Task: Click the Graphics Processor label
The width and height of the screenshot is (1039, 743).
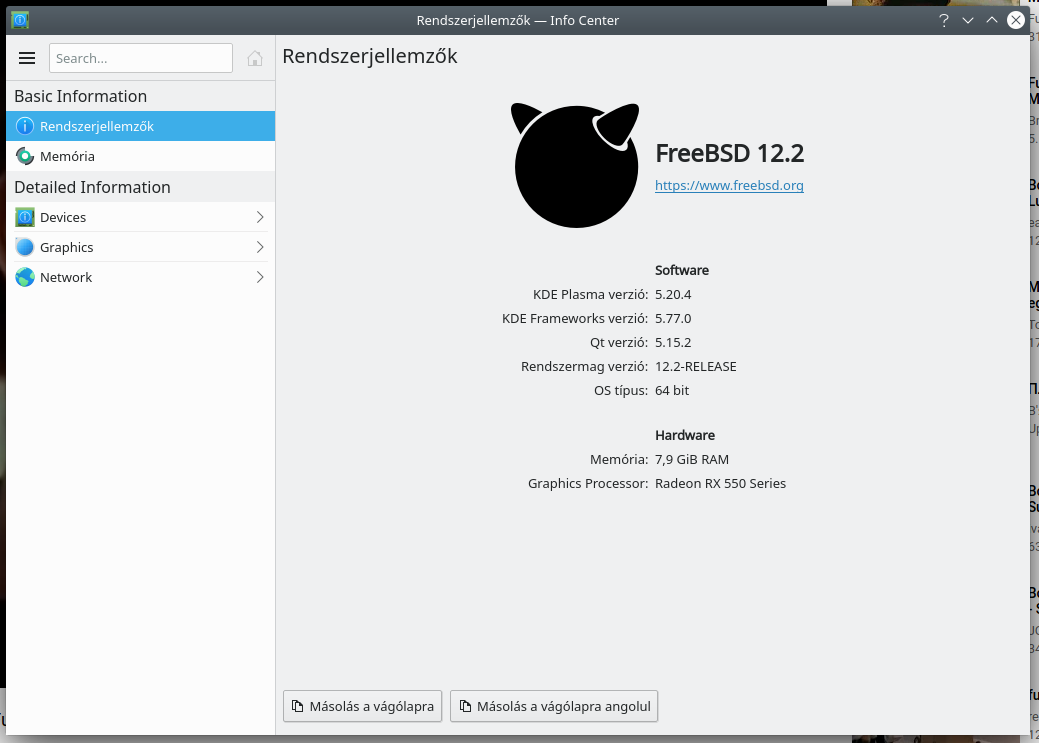Action: pos(588,483)
